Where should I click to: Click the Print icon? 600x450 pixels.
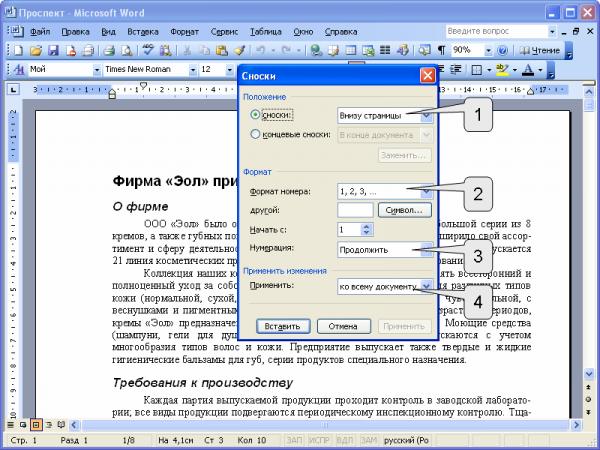(x=109, y=51)
